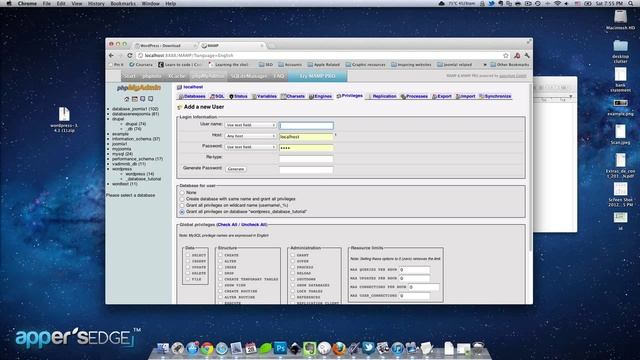Select grant privileges on wordpress_database_tutorial option
The height and width of the screenshot is (360, 640).
click(182, 212)
